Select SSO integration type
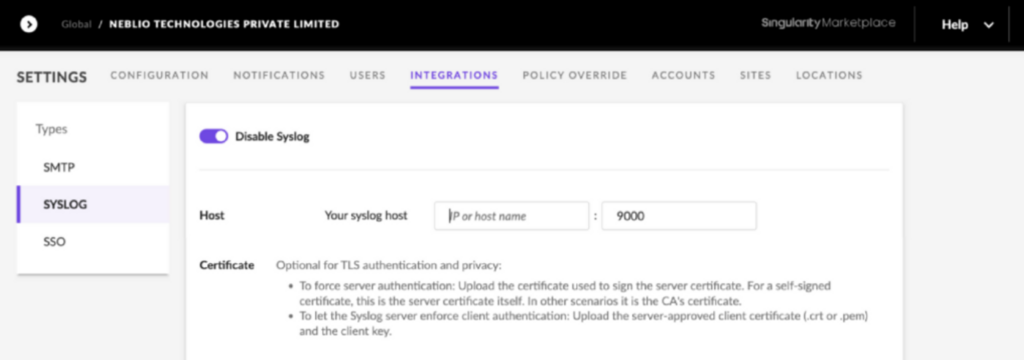The height and width of the screenshot is (360, 1024). point(93,242)
